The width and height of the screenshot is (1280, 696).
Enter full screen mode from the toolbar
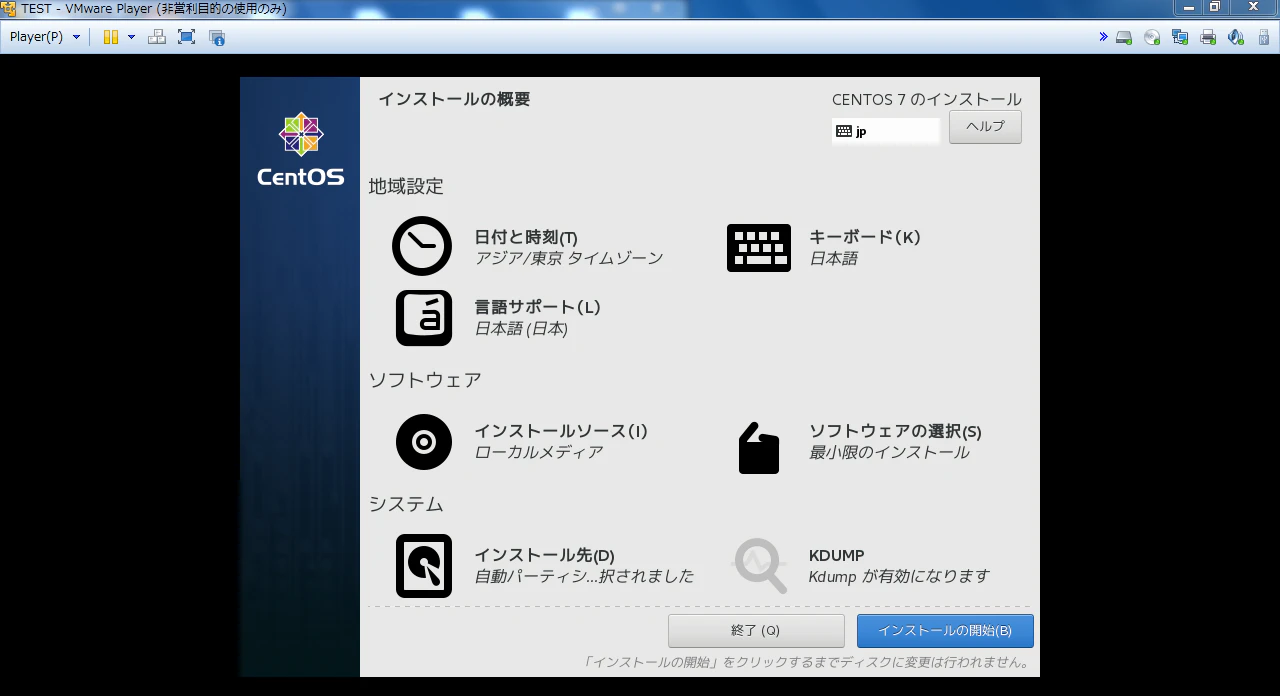(186, 37)
